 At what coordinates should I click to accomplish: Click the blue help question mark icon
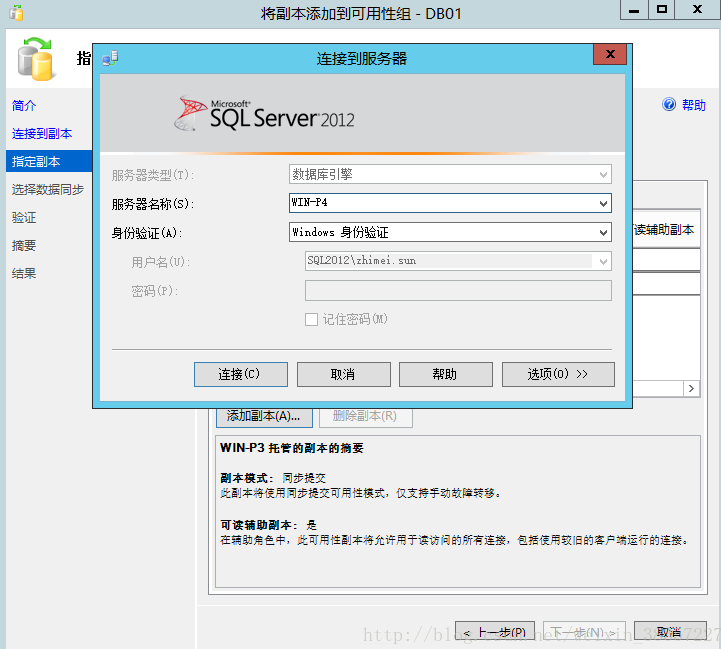click(670, 105)
